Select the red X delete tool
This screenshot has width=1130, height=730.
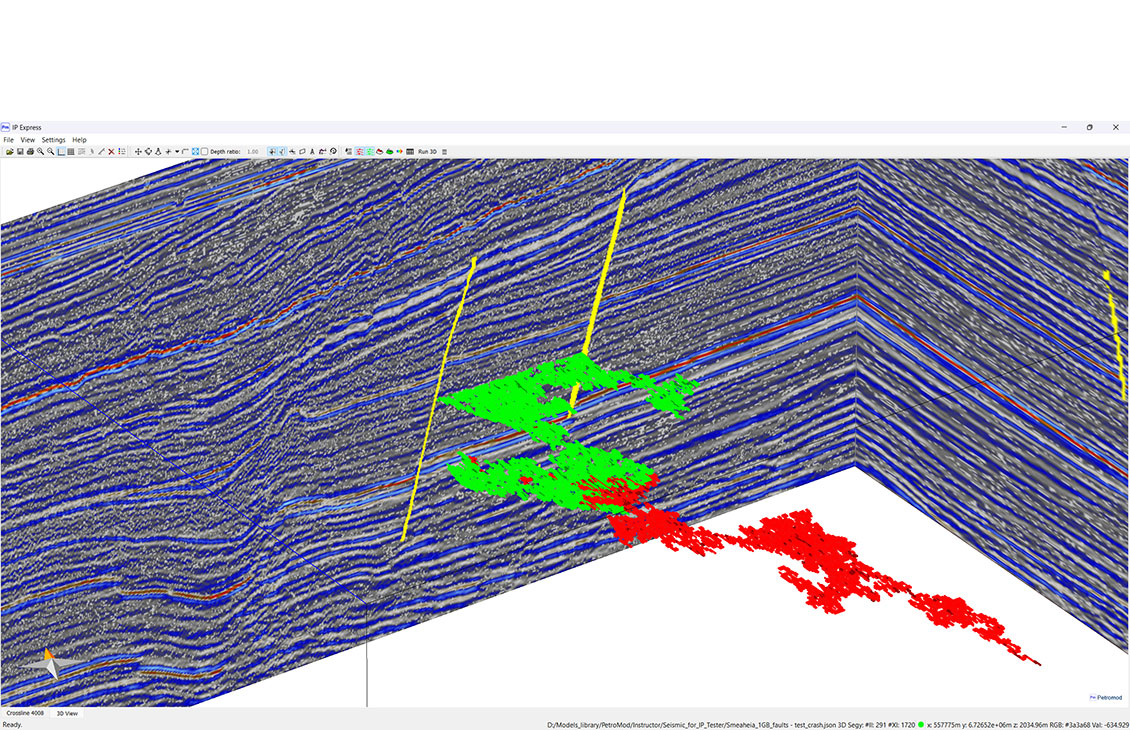[x=111, y=151]
